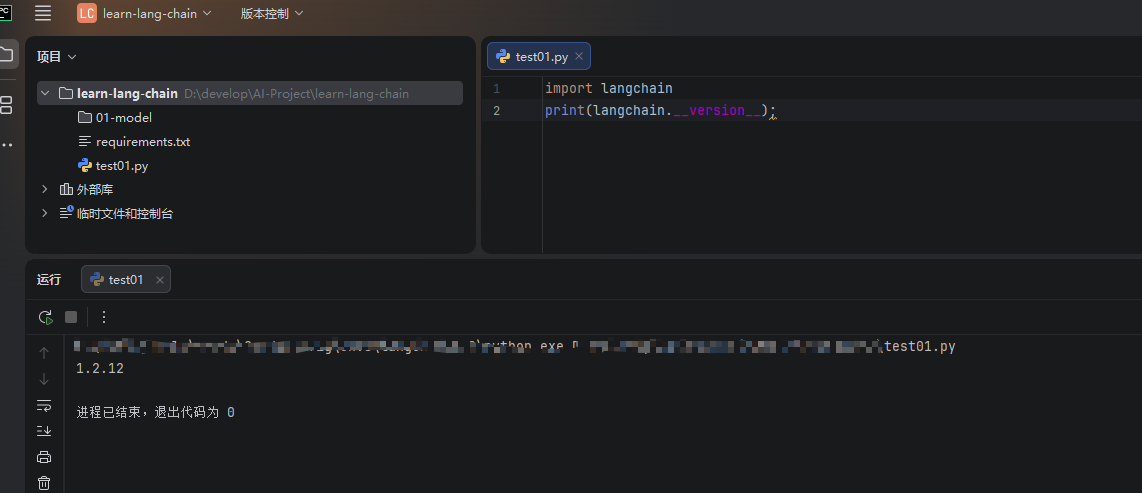Select test01.py in project tree
Viewport: 1142px width, 493px height.
click(x=113, y=165)
